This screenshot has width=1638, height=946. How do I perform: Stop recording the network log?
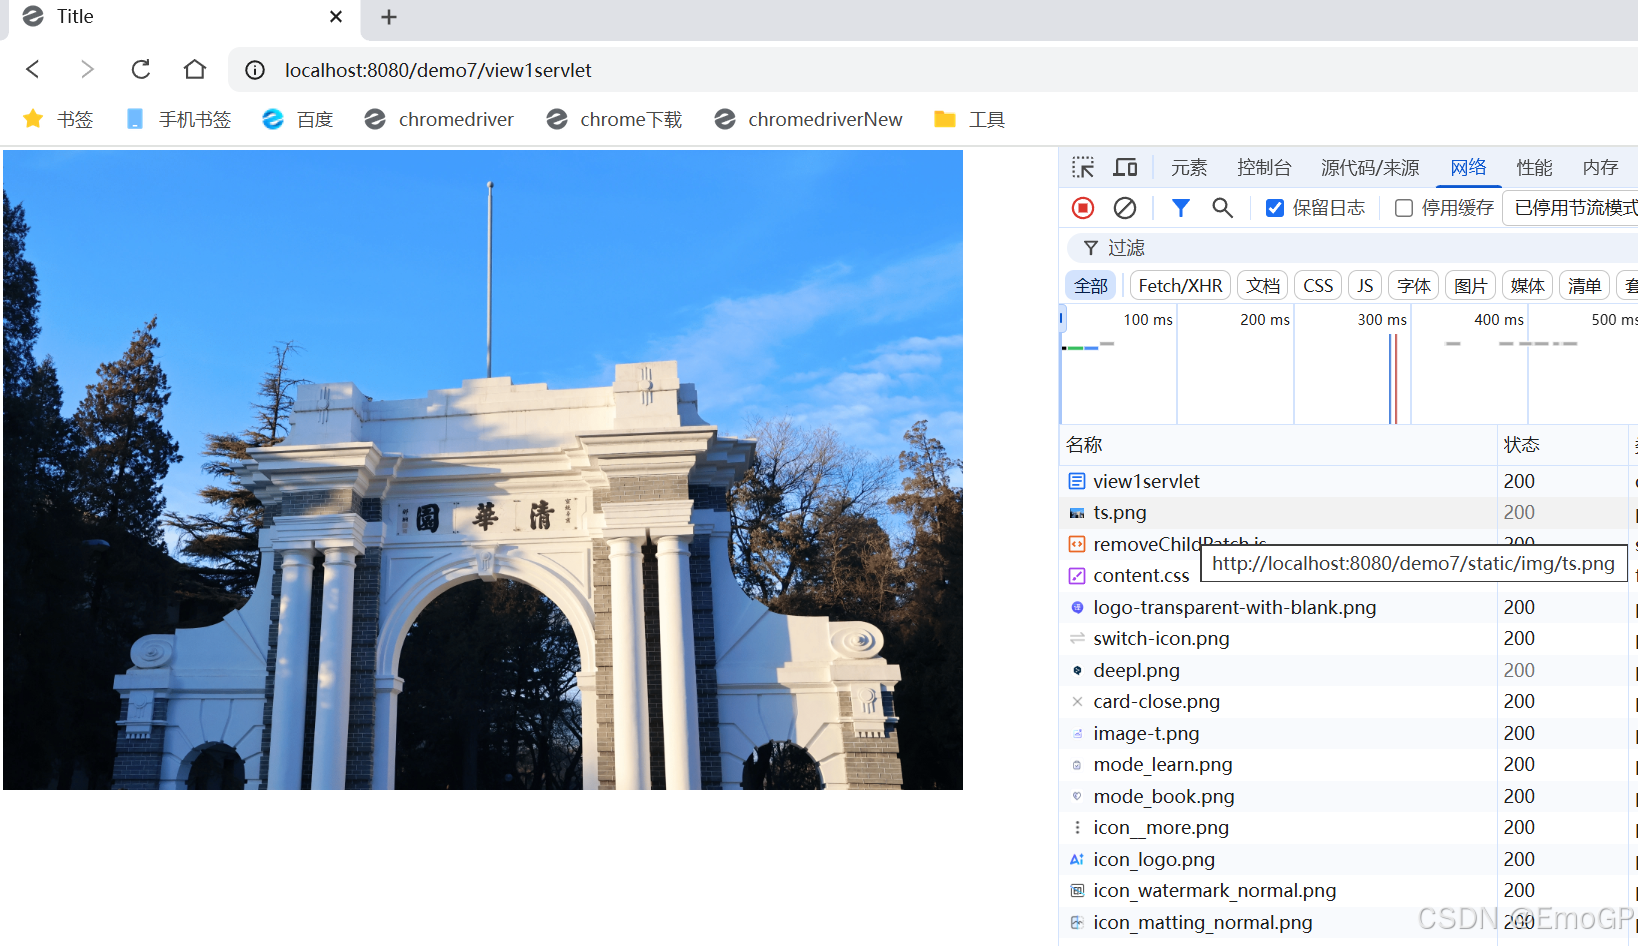coord(1083,207)
